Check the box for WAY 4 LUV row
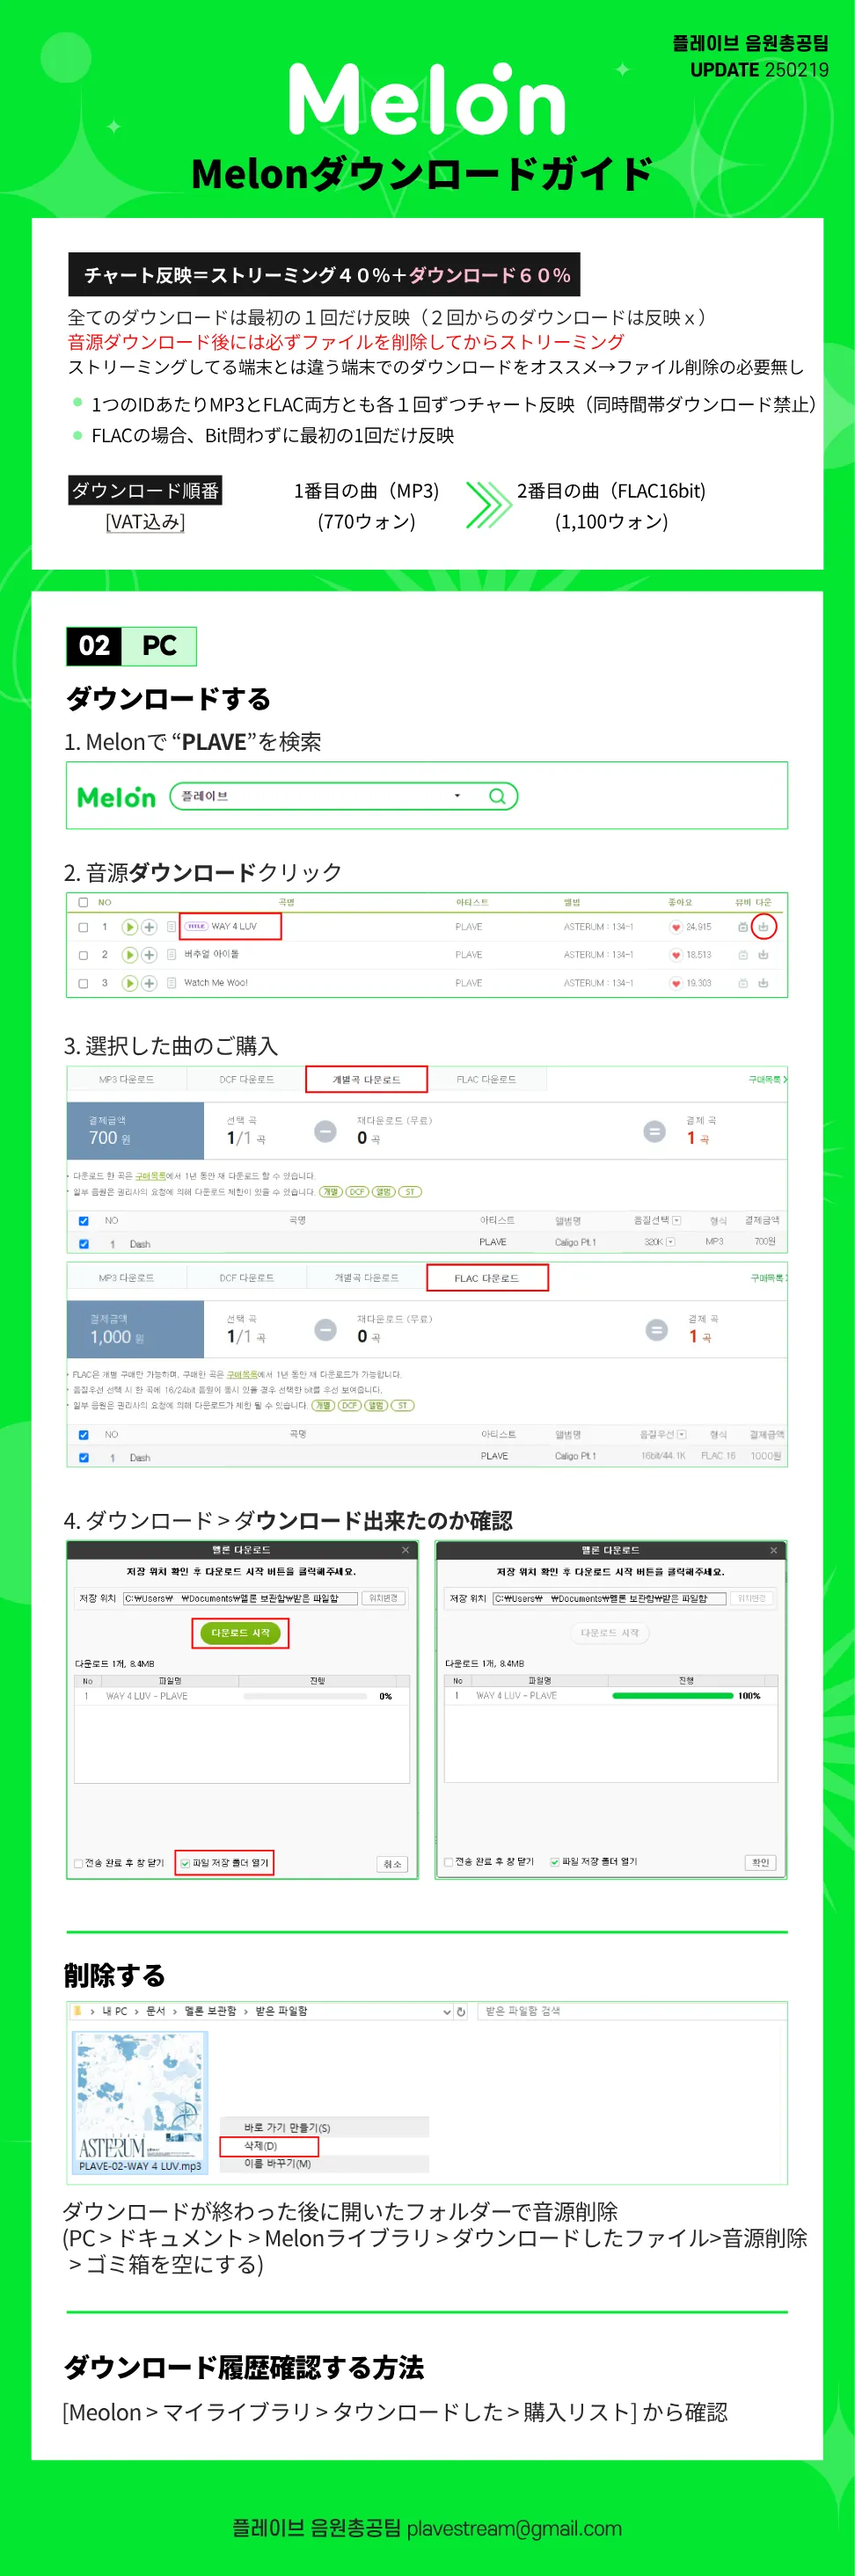 coord(83,927)
